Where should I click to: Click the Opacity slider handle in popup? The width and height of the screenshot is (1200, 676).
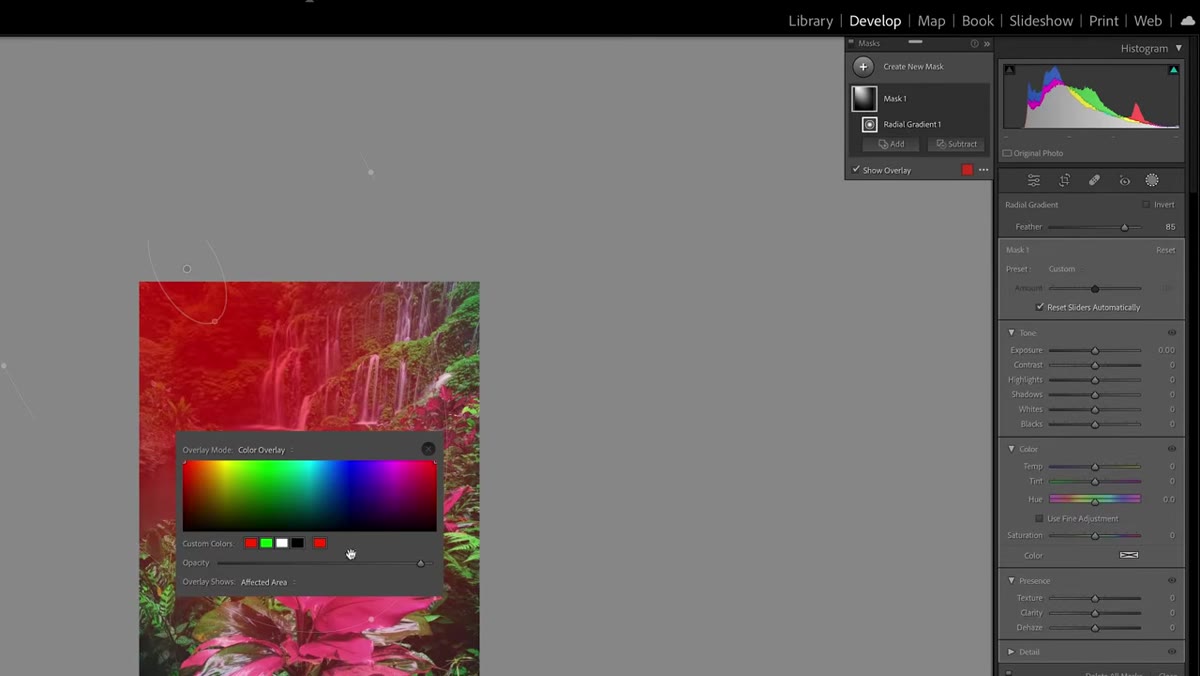coord(420,563)
